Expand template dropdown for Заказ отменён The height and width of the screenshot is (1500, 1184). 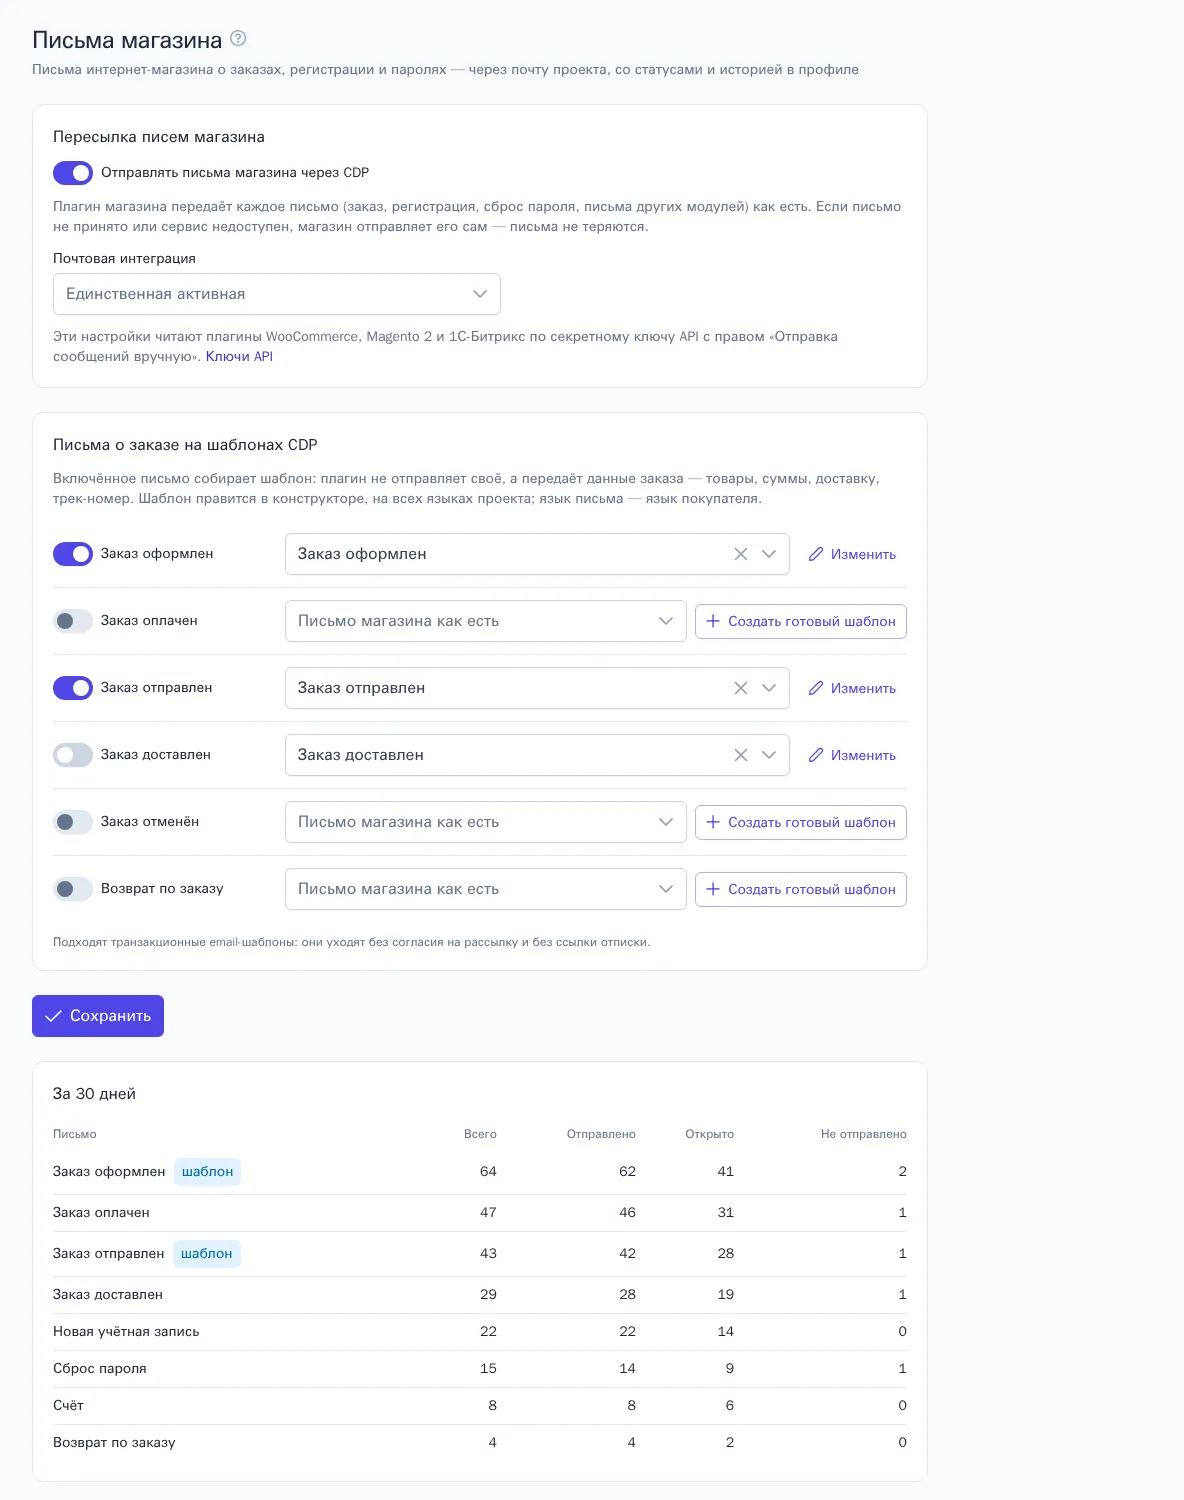(x=486, y=822)
